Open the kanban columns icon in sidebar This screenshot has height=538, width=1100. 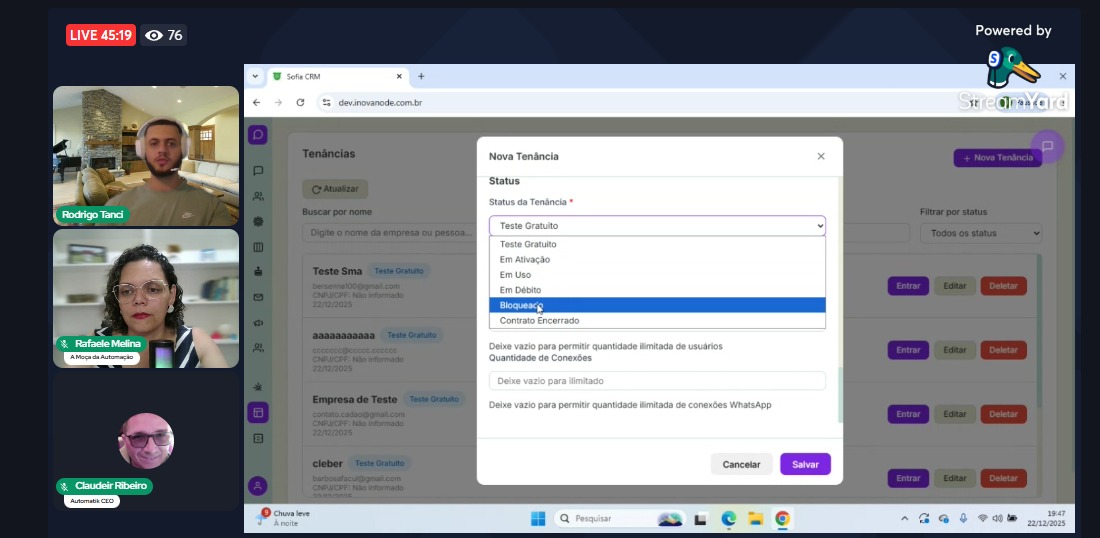(x=258, y=247)
